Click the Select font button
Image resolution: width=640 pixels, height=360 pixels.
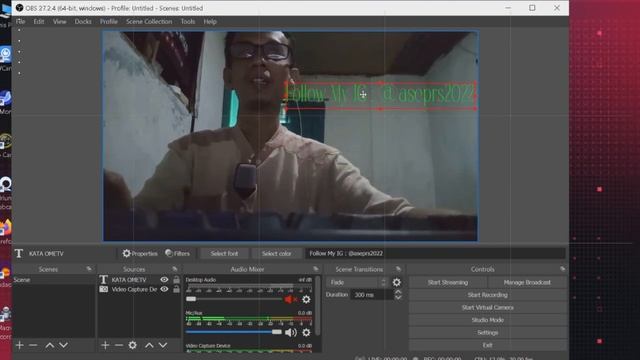(x=224, y=253)
